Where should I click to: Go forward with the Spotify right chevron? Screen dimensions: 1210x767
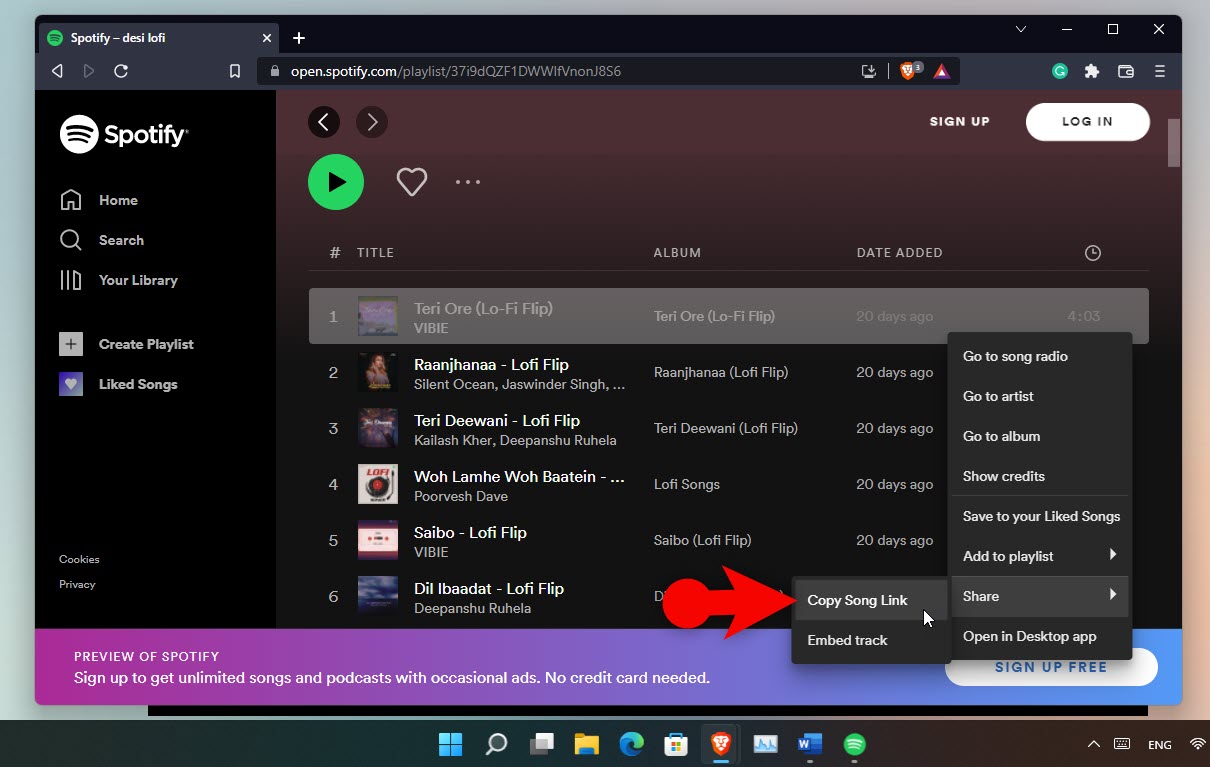pos(372,122)
